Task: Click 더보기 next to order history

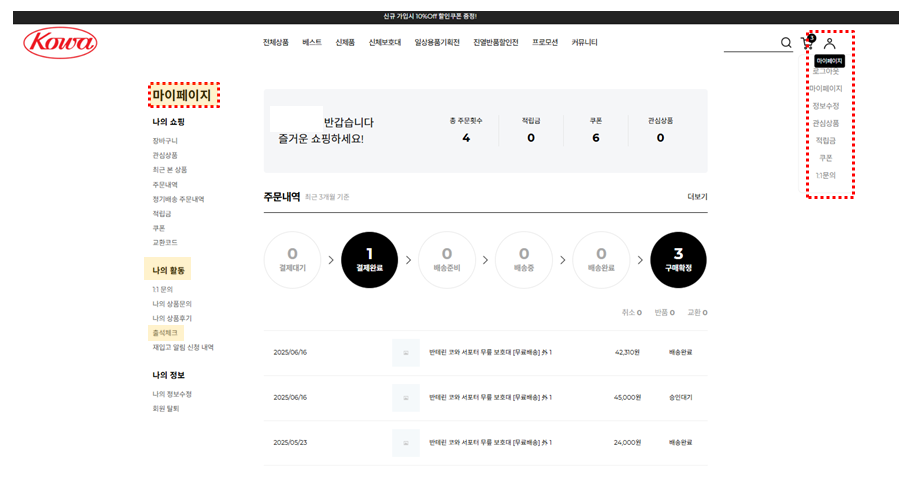Action: pos(697,197)
